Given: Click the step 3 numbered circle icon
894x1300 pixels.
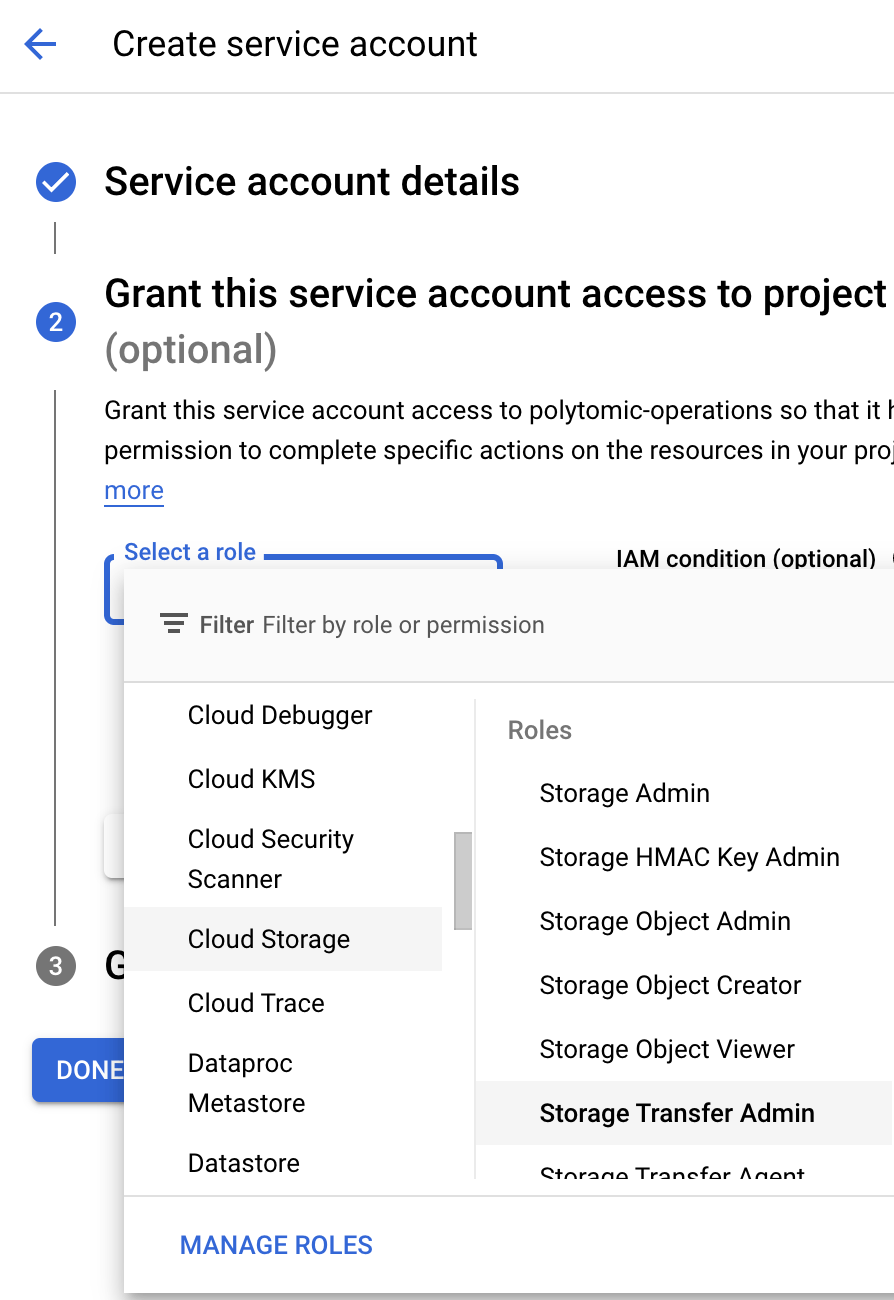Looking at the screenshot, I should [x=55, y=966].
